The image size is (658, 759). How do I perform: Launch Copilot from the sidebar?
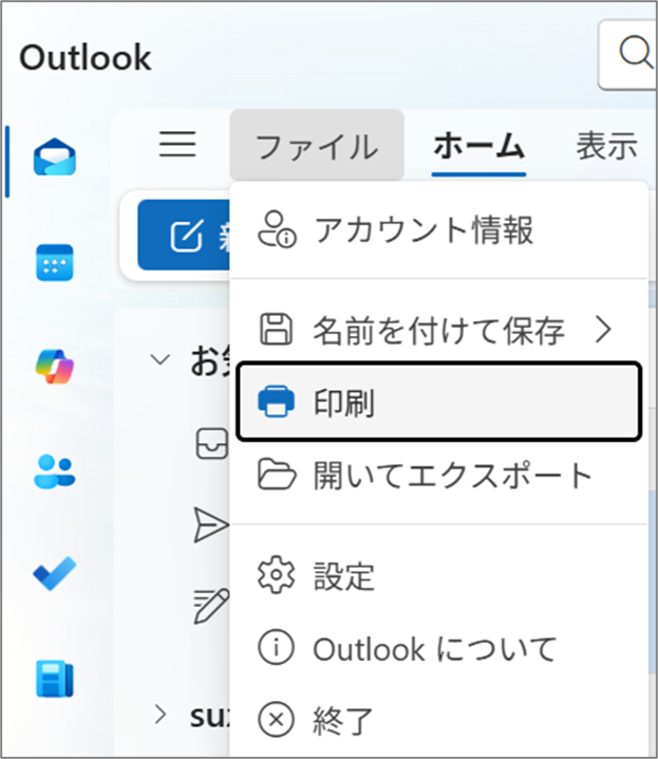pyautogui.click(x=55, y=366)
